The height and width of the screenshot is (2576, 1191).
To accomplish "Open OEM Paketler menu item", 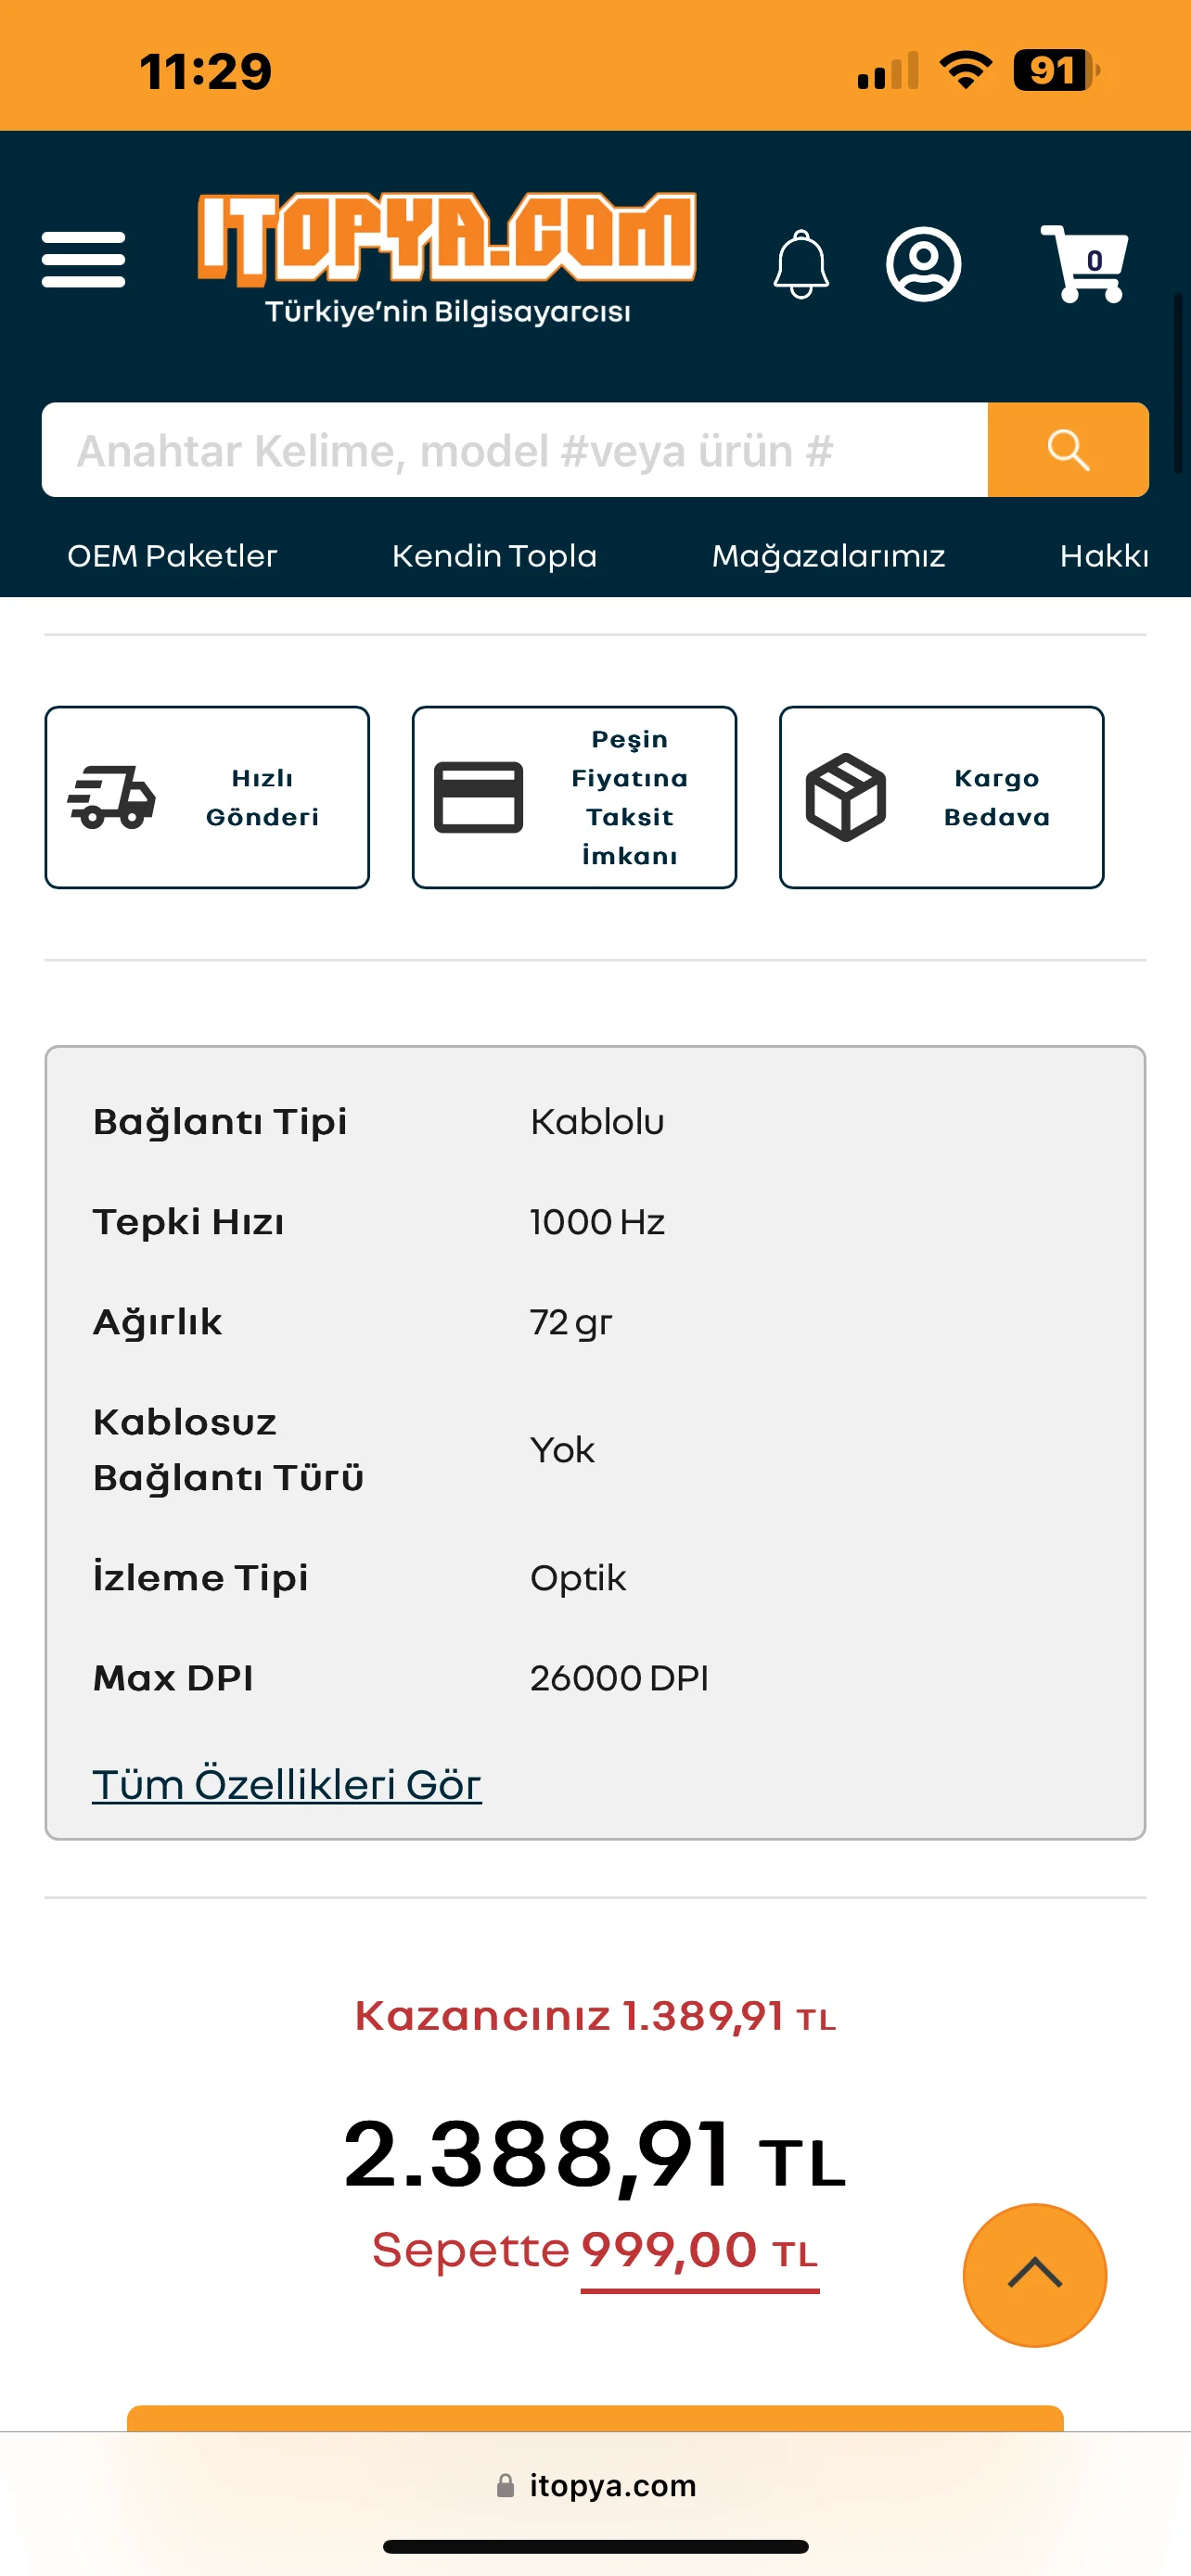I will click(x=172, y=556).
